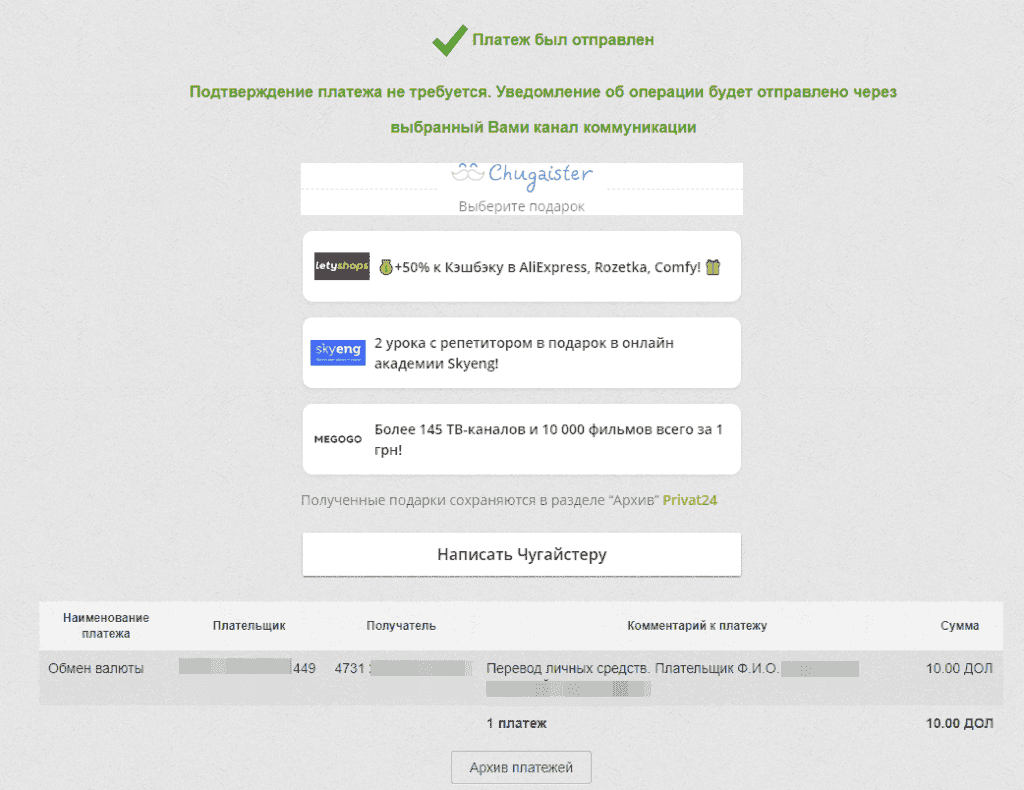Click the Наименование платежа column header
The width and height of the screenshot is (1024, 790).
click(105, 626)
